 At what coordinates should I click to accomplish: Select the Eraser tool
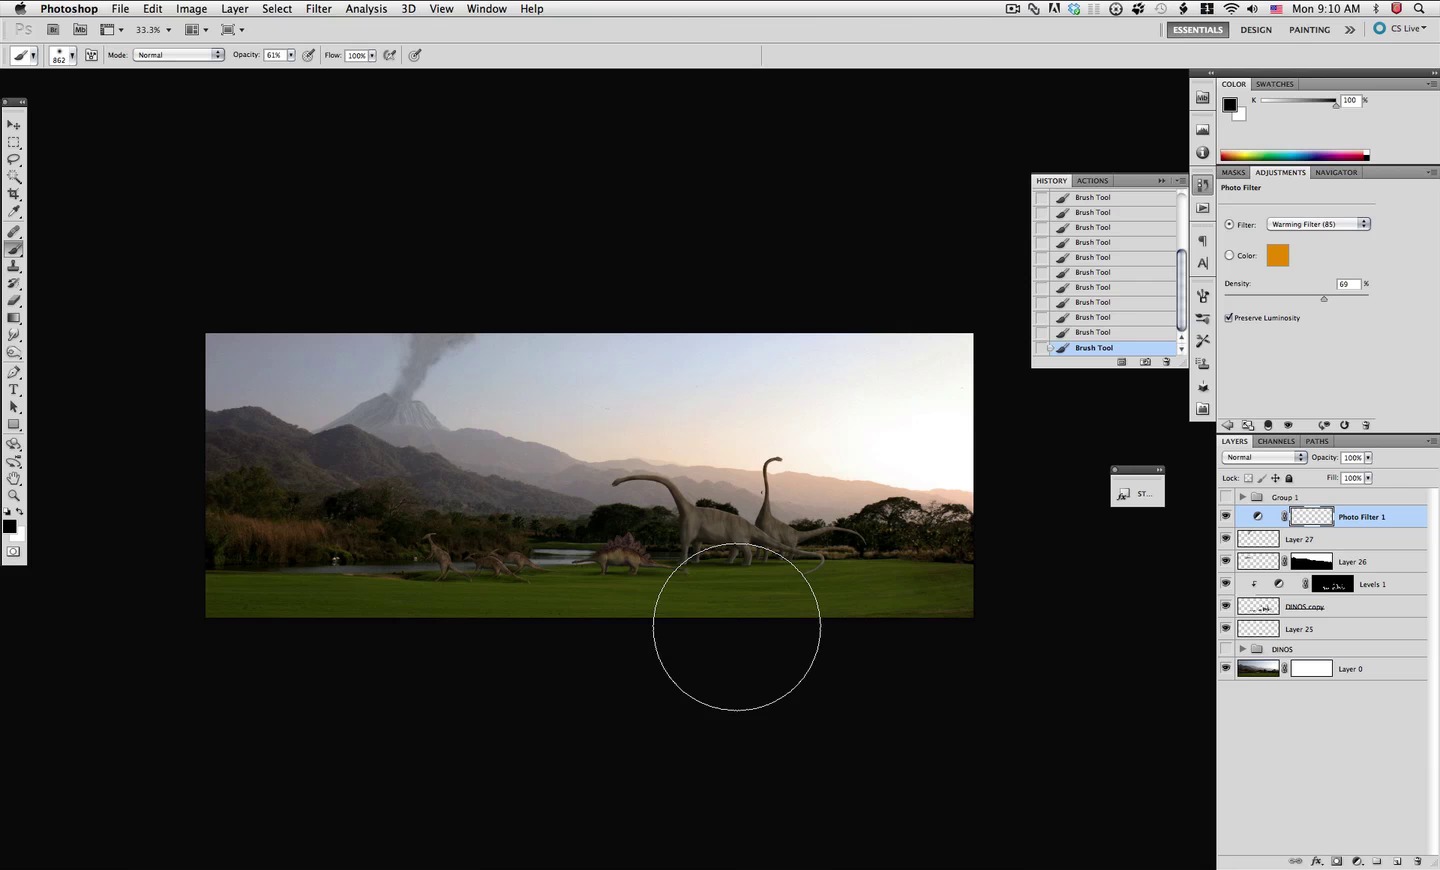point(14,300)
